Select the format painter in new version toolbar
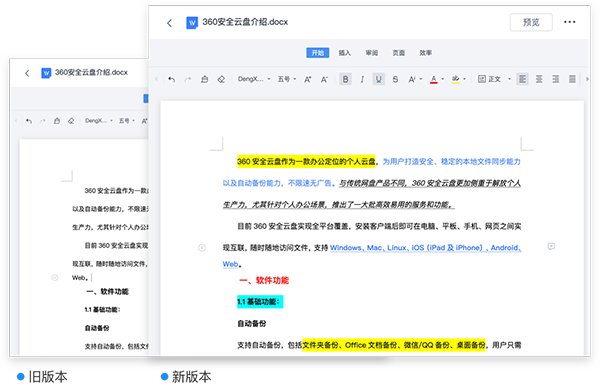 click(x=205, y=79)
